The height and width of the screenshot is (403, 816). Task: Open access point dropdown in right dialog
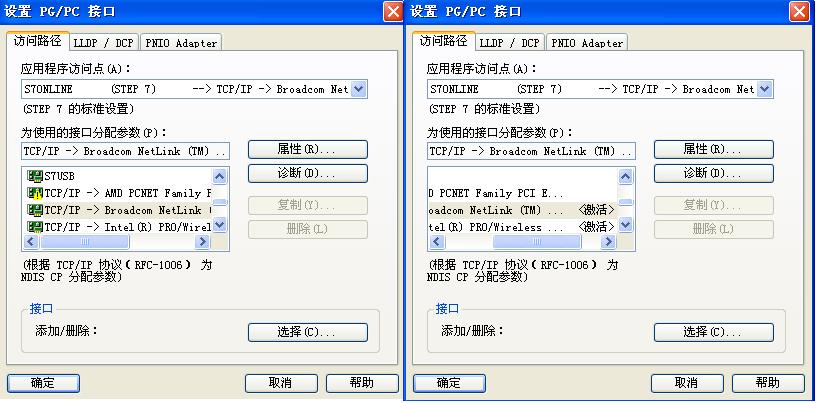[x=765, y=89]
